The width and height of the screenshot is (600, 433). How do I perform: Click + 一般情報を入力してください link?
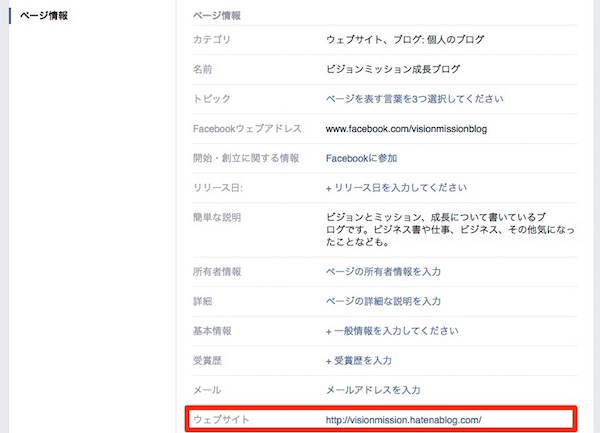[x=392, y=331]
